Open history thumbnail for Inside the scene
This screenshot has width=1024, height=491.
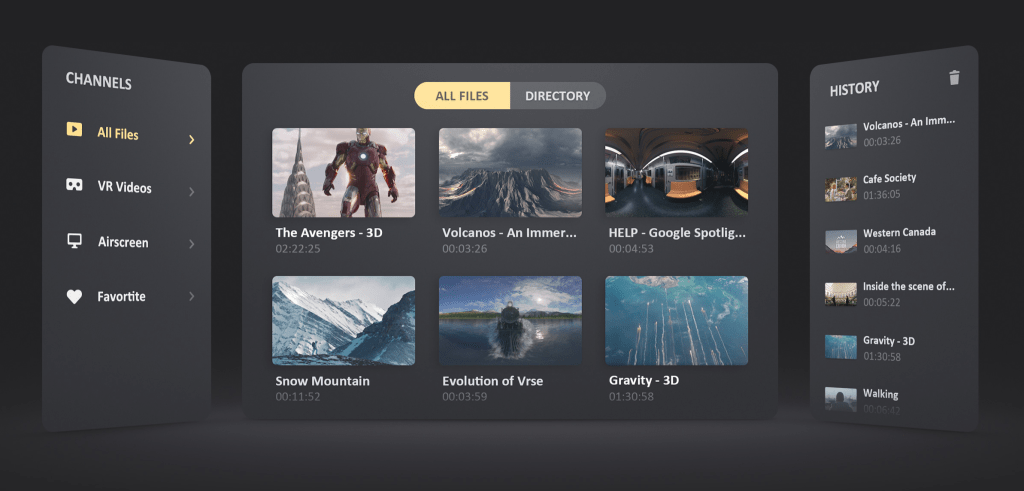coord(840,294)
